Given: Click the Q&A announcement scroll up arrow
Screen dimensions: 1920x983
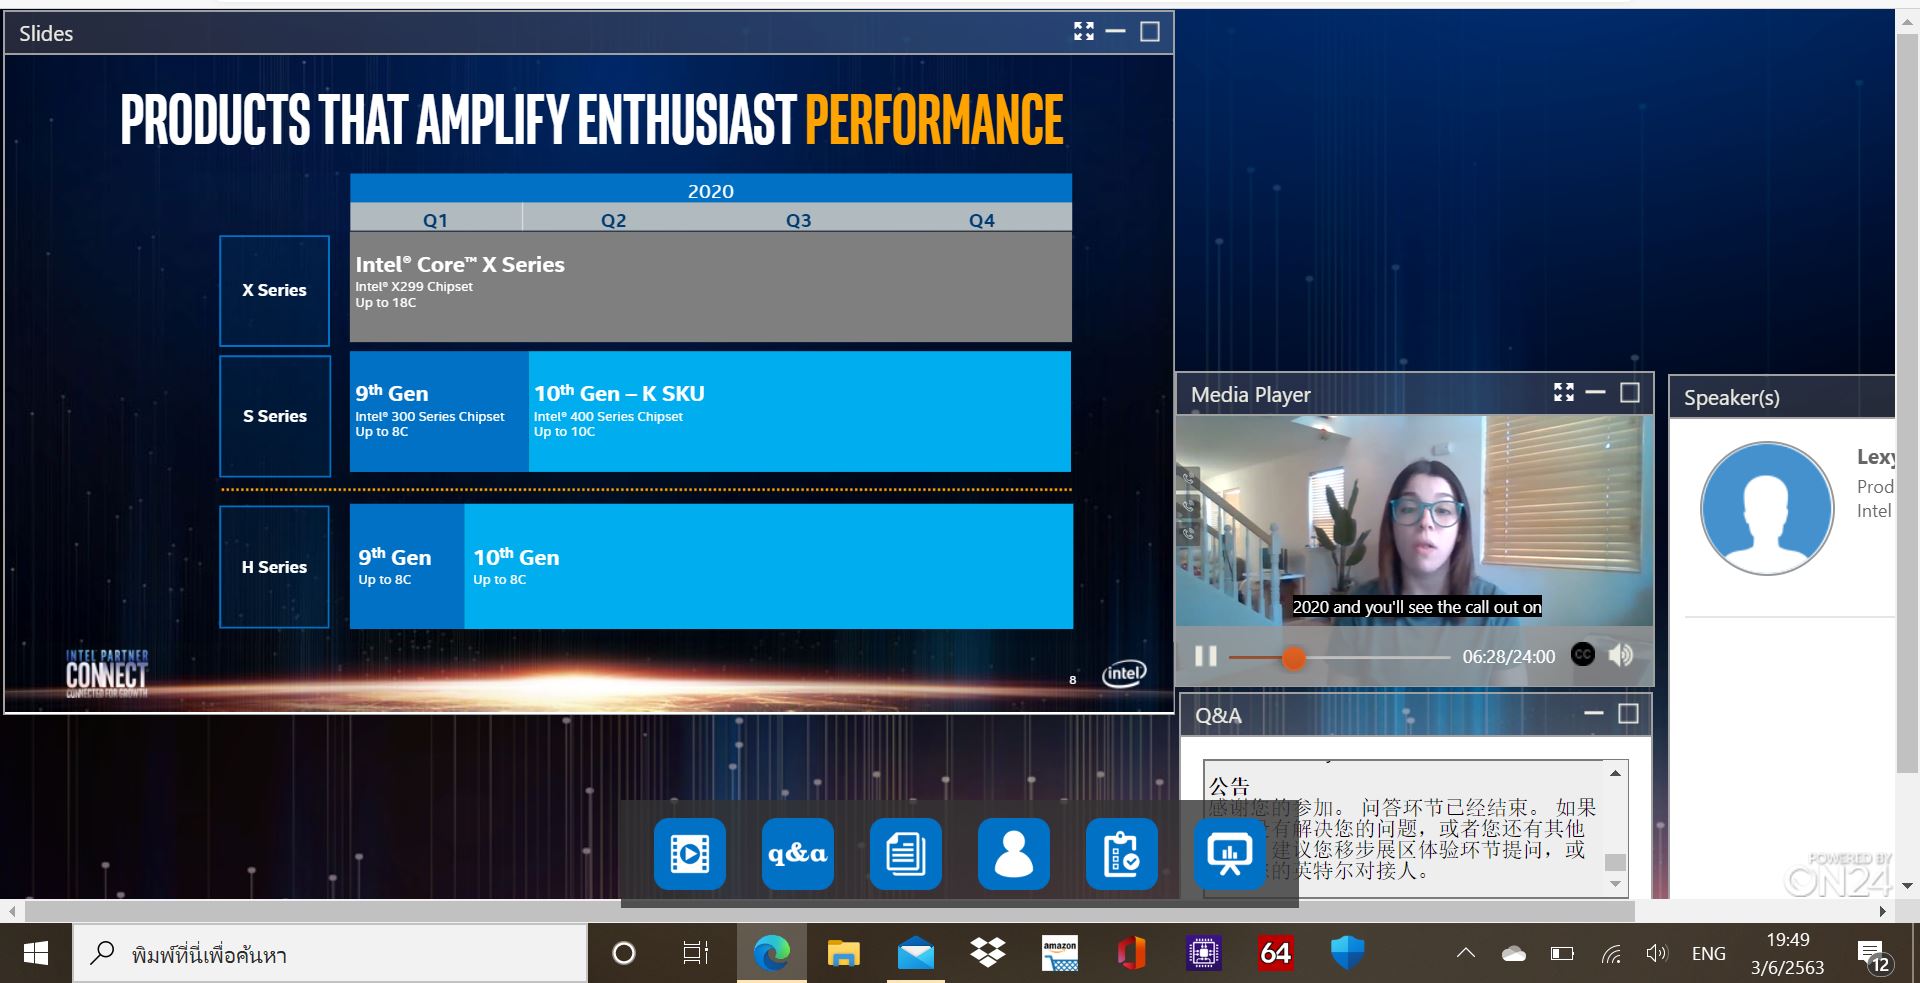Looking at the screenshot, I should click(x=1615, y=773).
